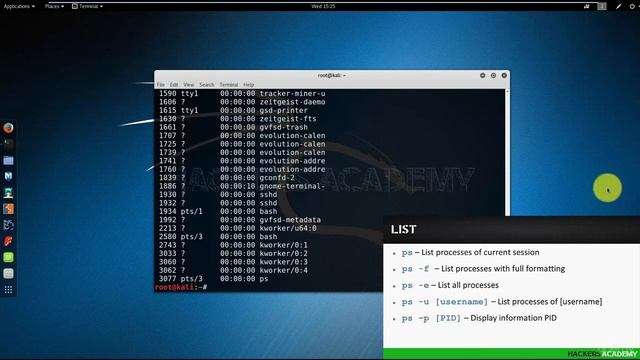This screenshot has height=360, width=640.
Task: Launch Metasploit M icon in dock
Action: 8,176
